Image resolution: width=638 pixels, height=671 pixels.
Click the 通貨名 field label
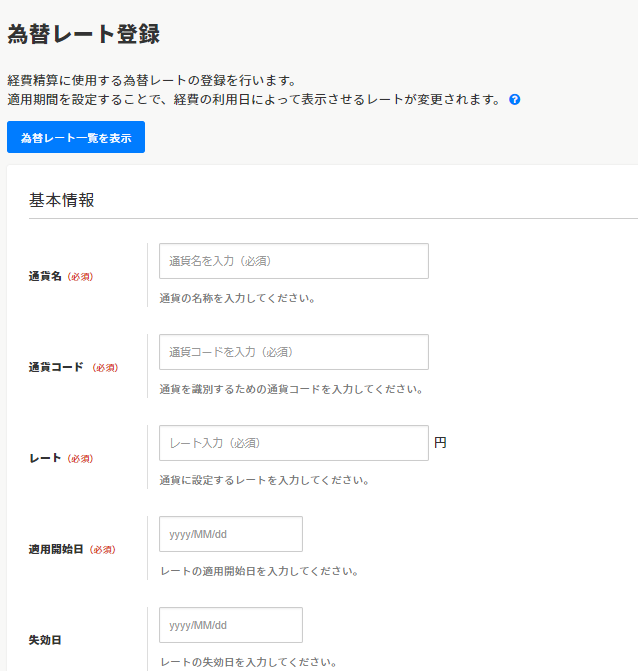46,276
